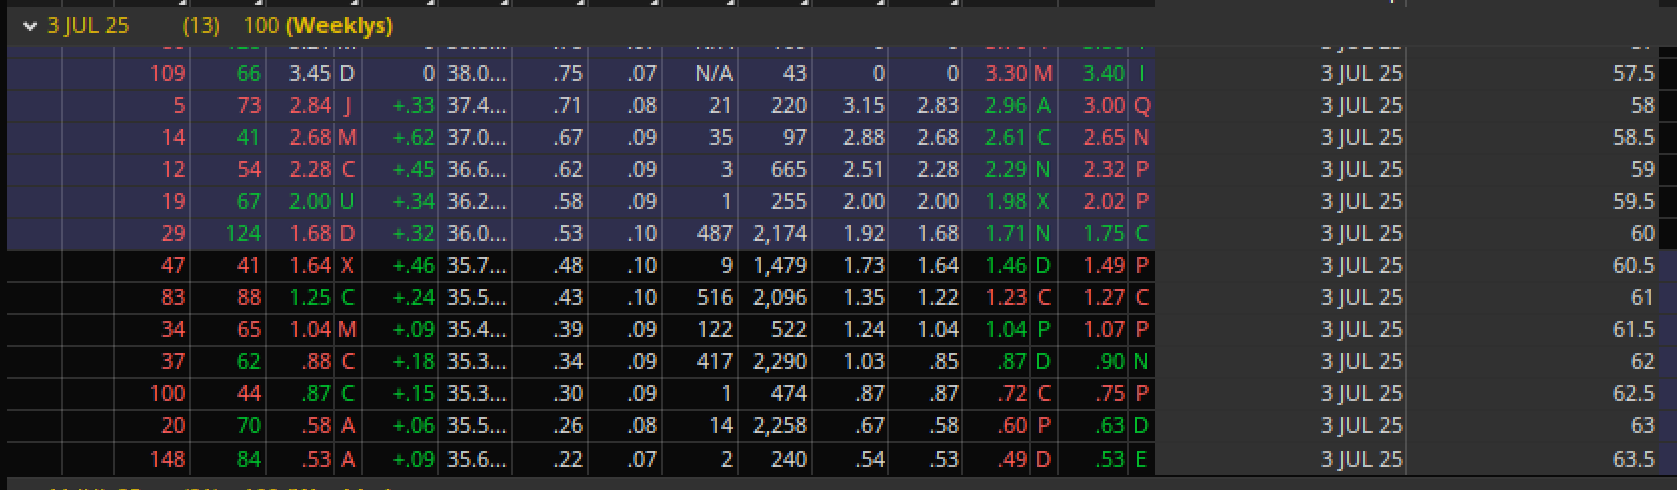The width and height of the screenshot is (1677, 490).
Task: Click the 2.32 P ask at strike 59
Action: (1106, 169)
